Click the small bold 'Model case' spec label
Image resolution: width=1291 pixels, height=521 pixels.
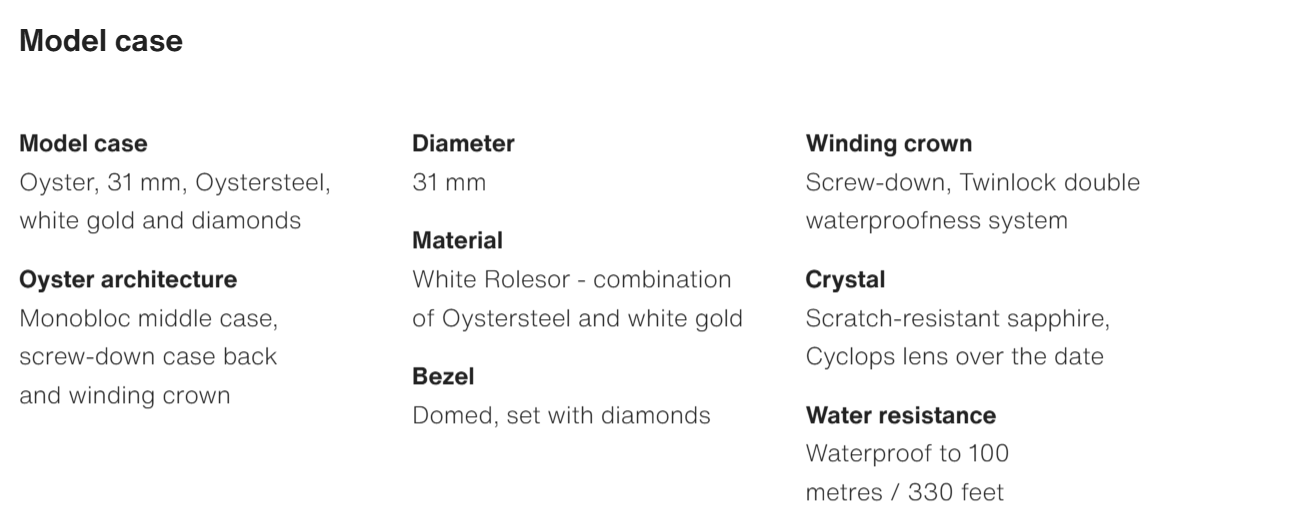click(83, 143)
